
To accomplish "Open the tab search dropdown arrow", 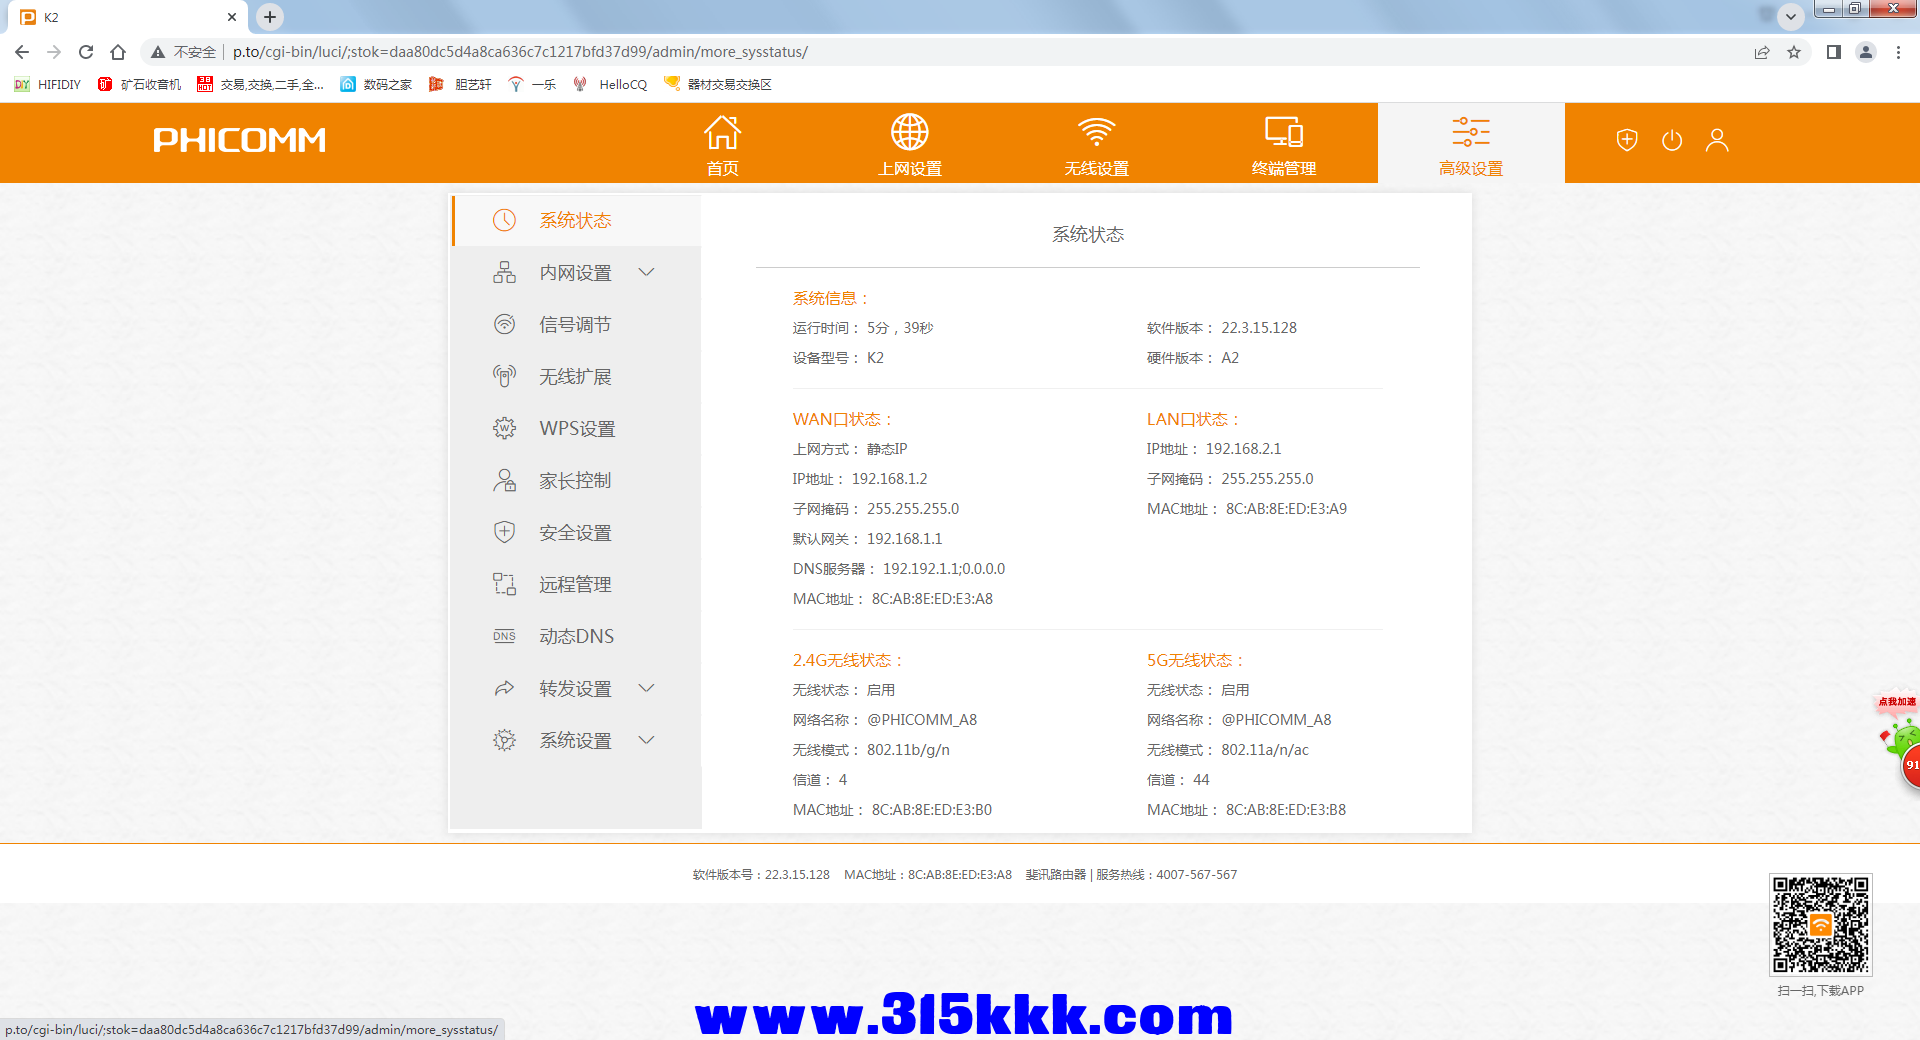I will pos(1791,16).
